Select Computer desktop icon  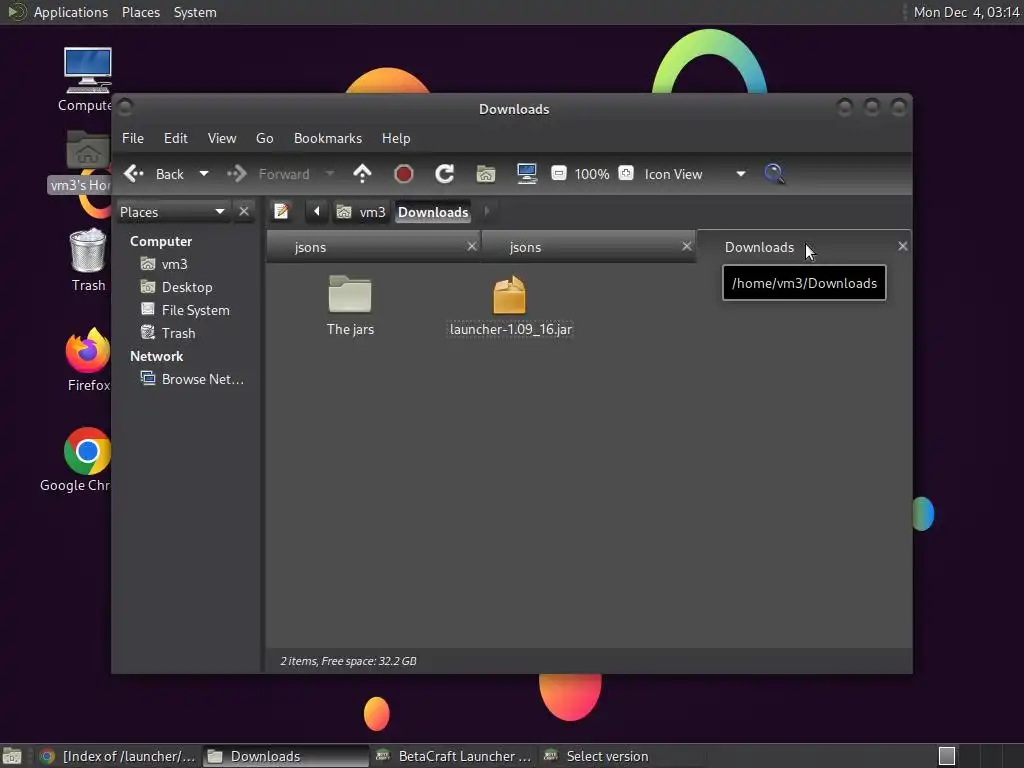click(87, 79)
